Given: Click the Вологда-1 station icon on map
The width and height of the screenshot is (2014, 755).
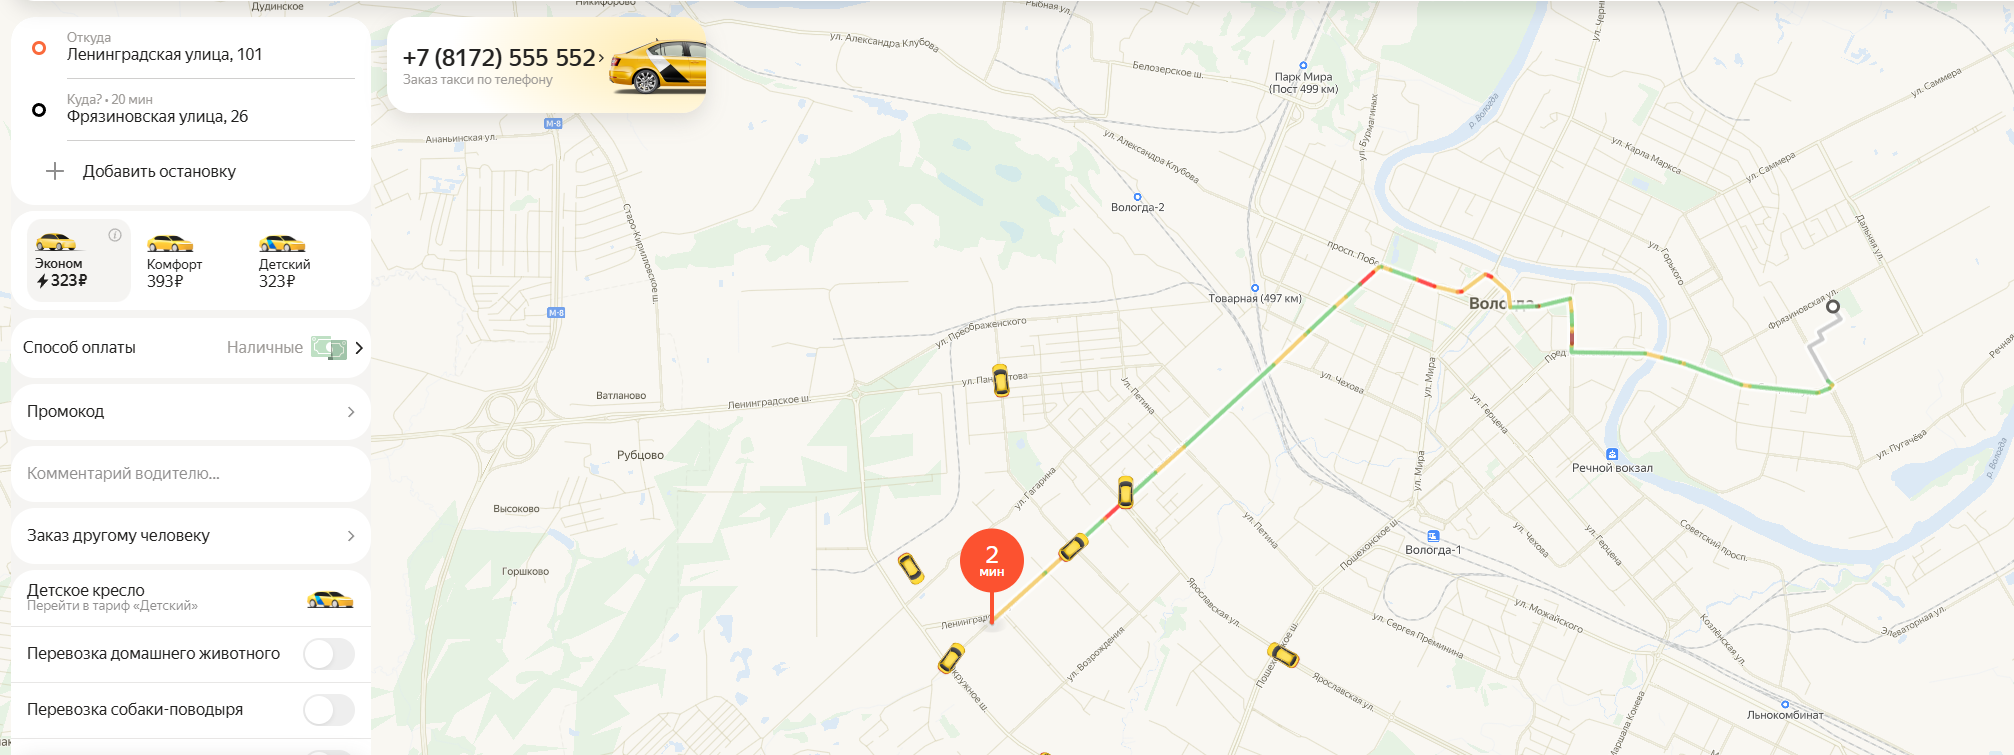Looking at the screenshot, I should [x=1433, y=536].
